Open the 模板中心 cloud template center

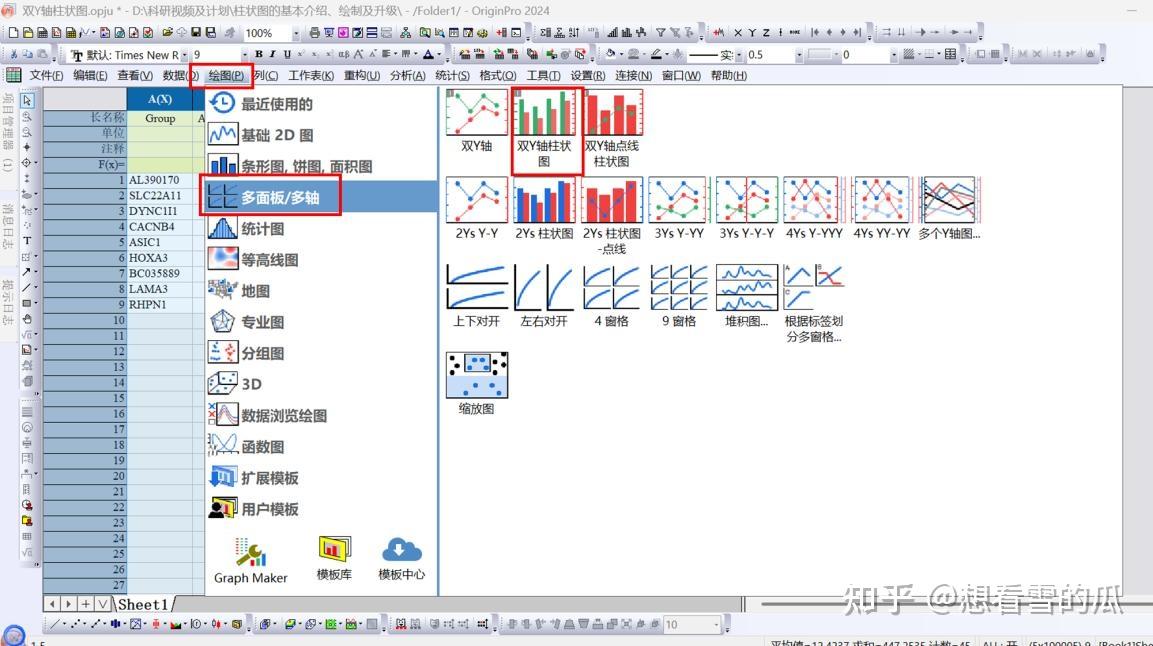click(401, 559)
